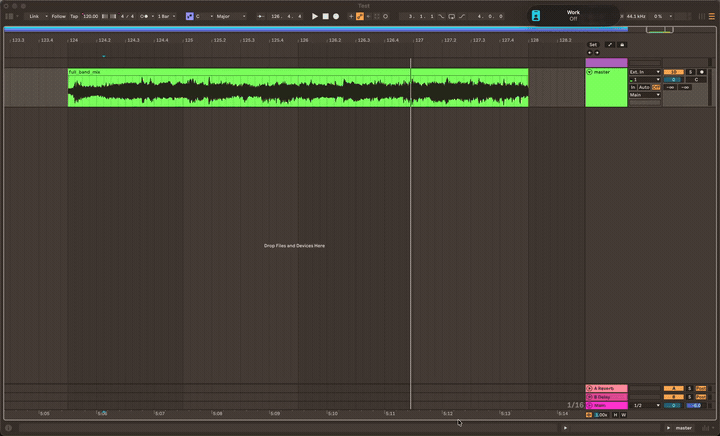The height and width of the screenshot is (436, 720).
Task: Open the 1/2 output dropdown on Main
Action: coord(647,405)
